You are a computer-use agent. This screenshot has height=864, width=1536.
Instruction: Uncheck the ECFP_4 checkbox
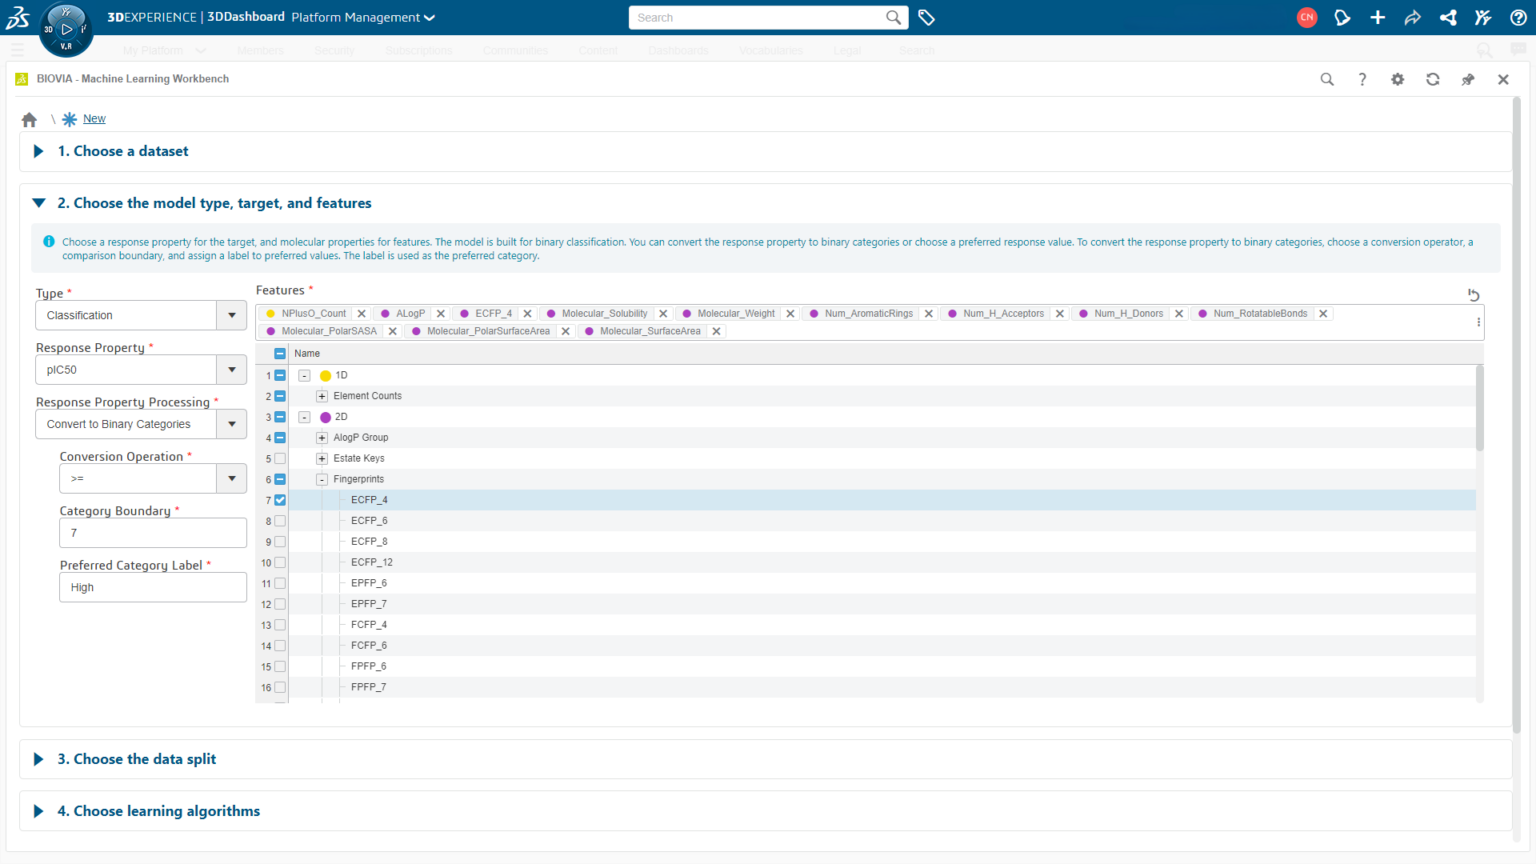(278, 499)
